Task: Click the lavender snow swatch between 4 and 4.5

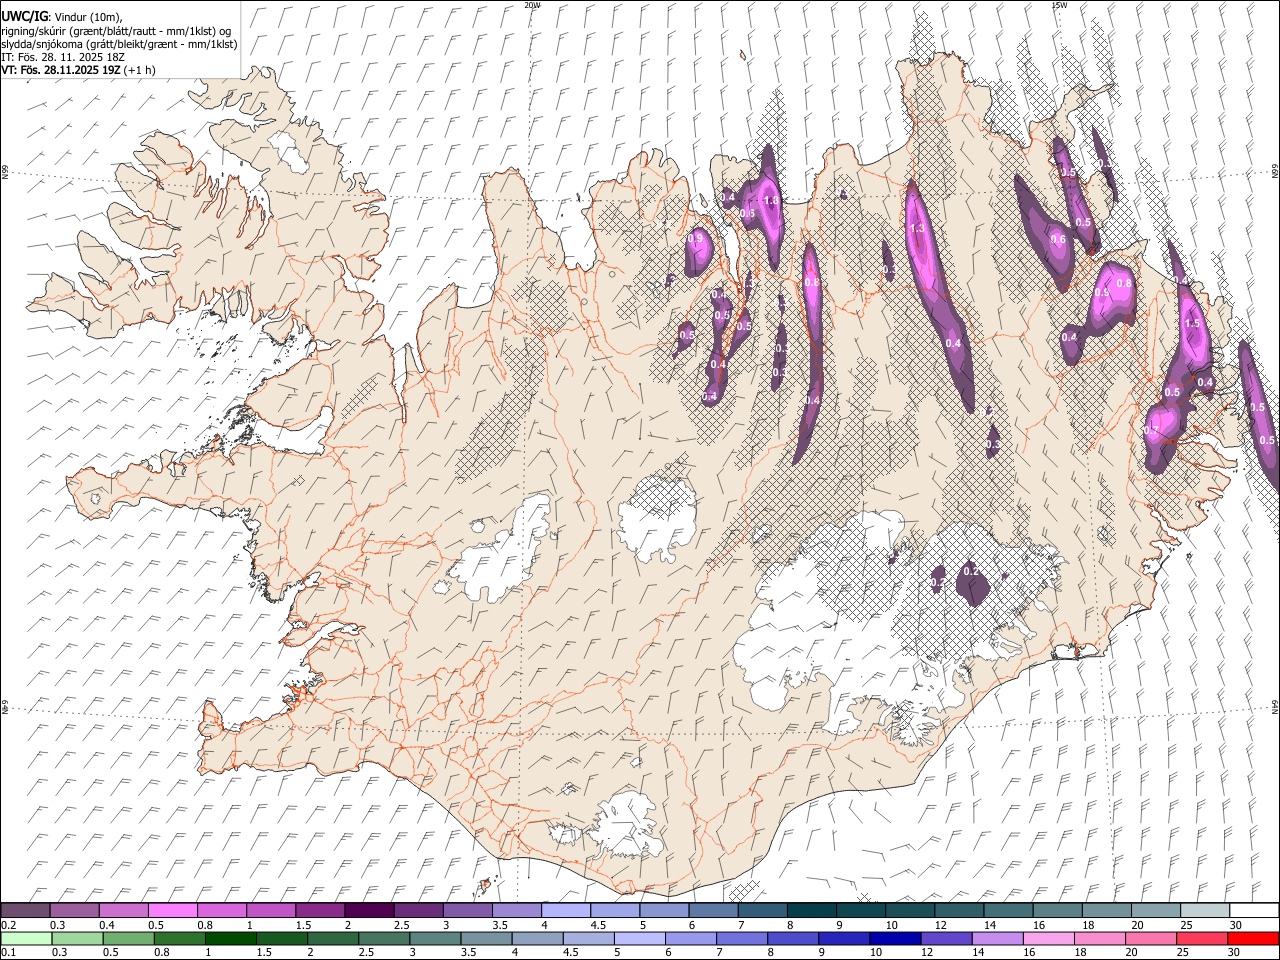Action: pos(565,910)
